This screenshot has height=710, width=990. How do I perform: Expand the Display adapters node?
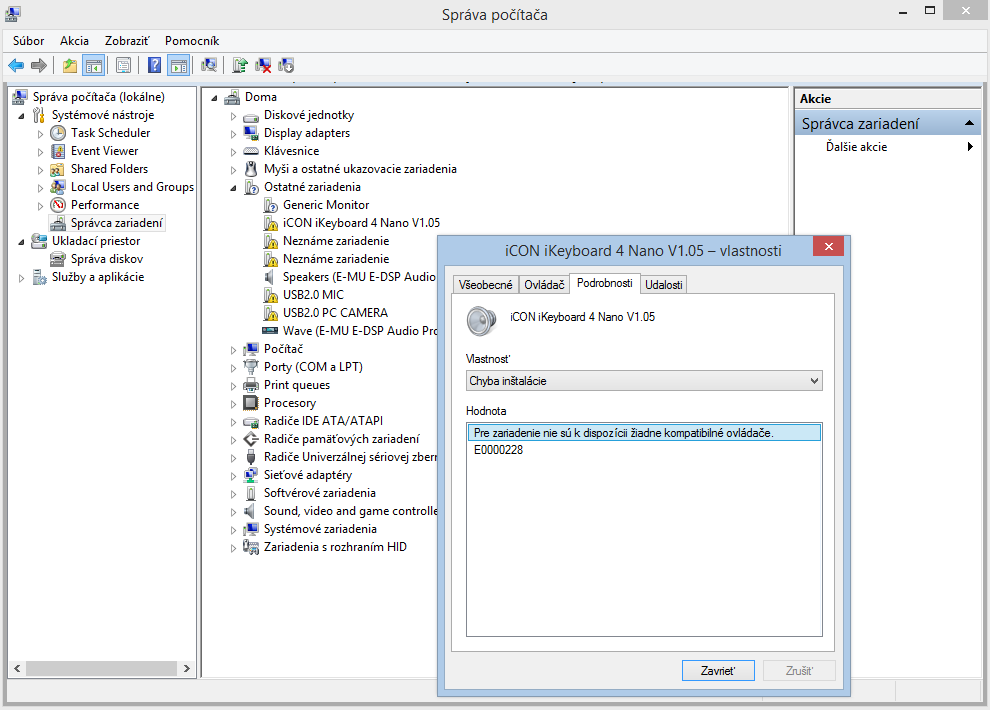pos(234,134)
